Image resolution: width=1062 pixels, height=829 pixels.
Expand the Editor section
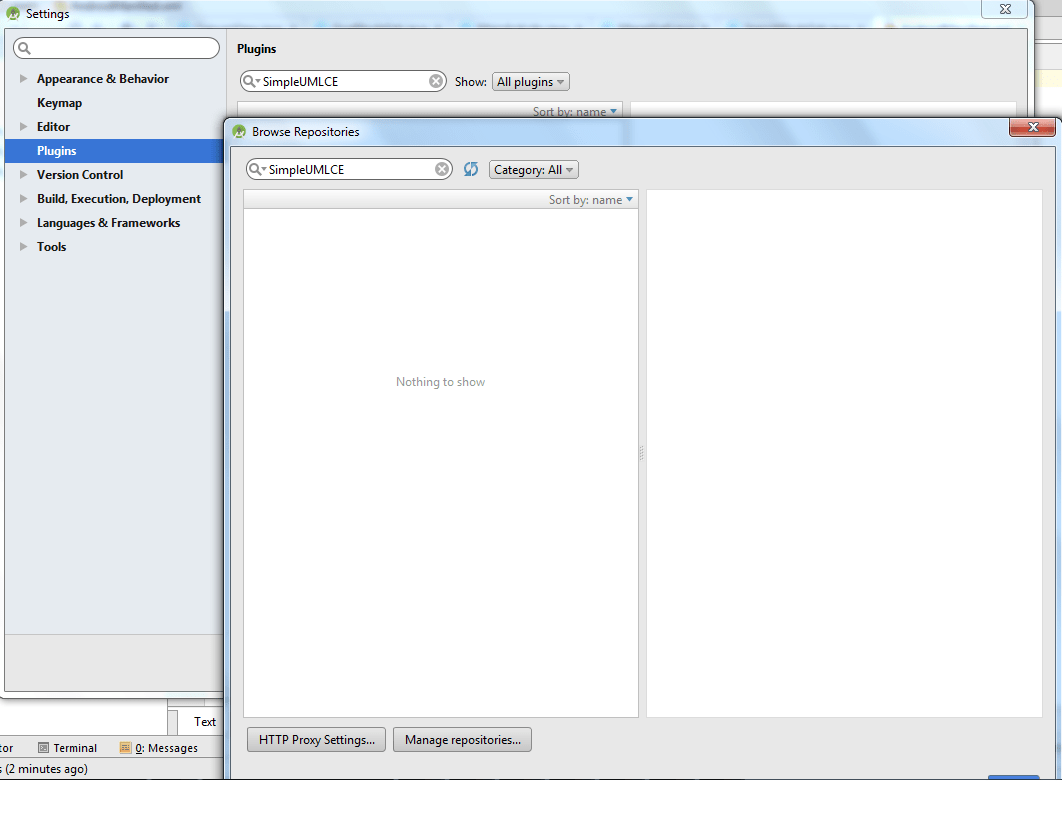point(22,126)
